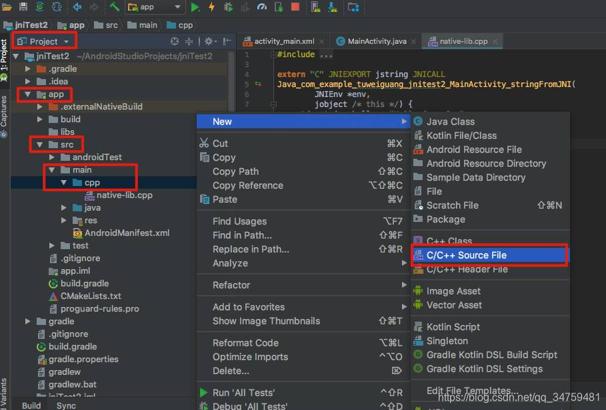Click the AVD Manager icon
The image size is (606, 410).
(x=316, y=7)
